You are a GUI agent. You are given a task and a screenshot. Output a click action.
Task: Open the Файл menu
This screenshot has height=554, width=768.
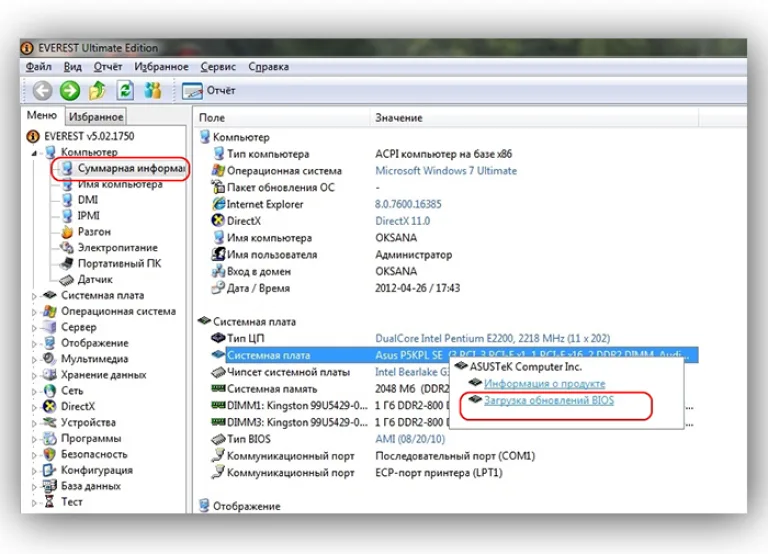click(38, 67)
